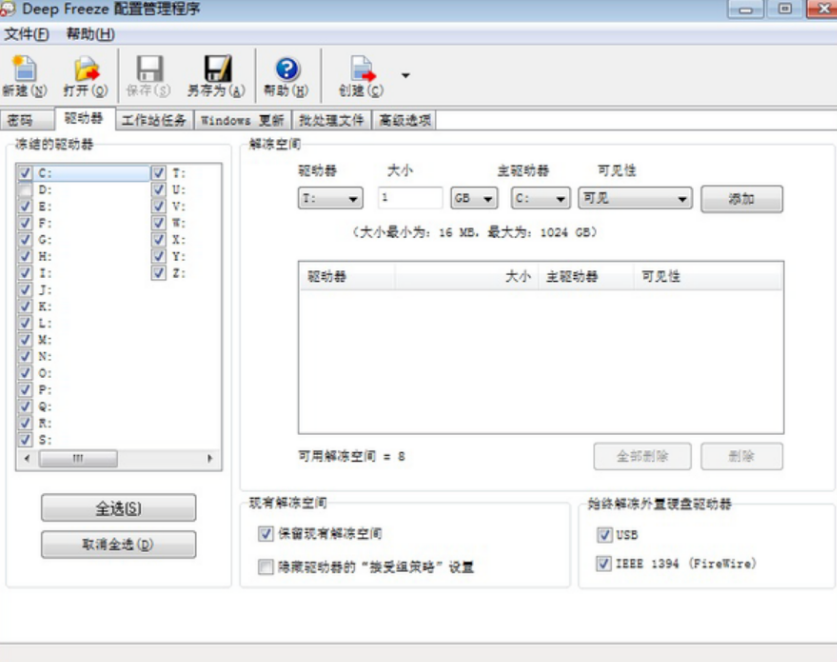Image resolution: width=837 pixels, height=662 pixels.
Task: Click the thaw space size input field
Action: coord(410,198)
